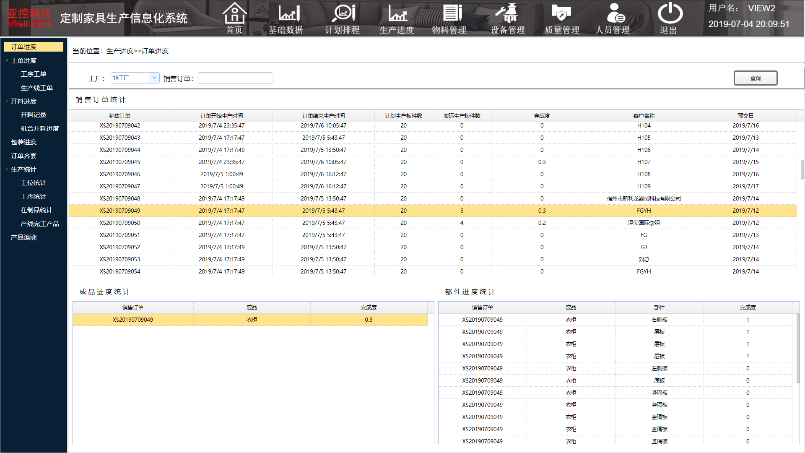The height and width of the screenshot is (453, 805).
Task: Collapse the 生产统计 tree node
Action: click(7, 169)
